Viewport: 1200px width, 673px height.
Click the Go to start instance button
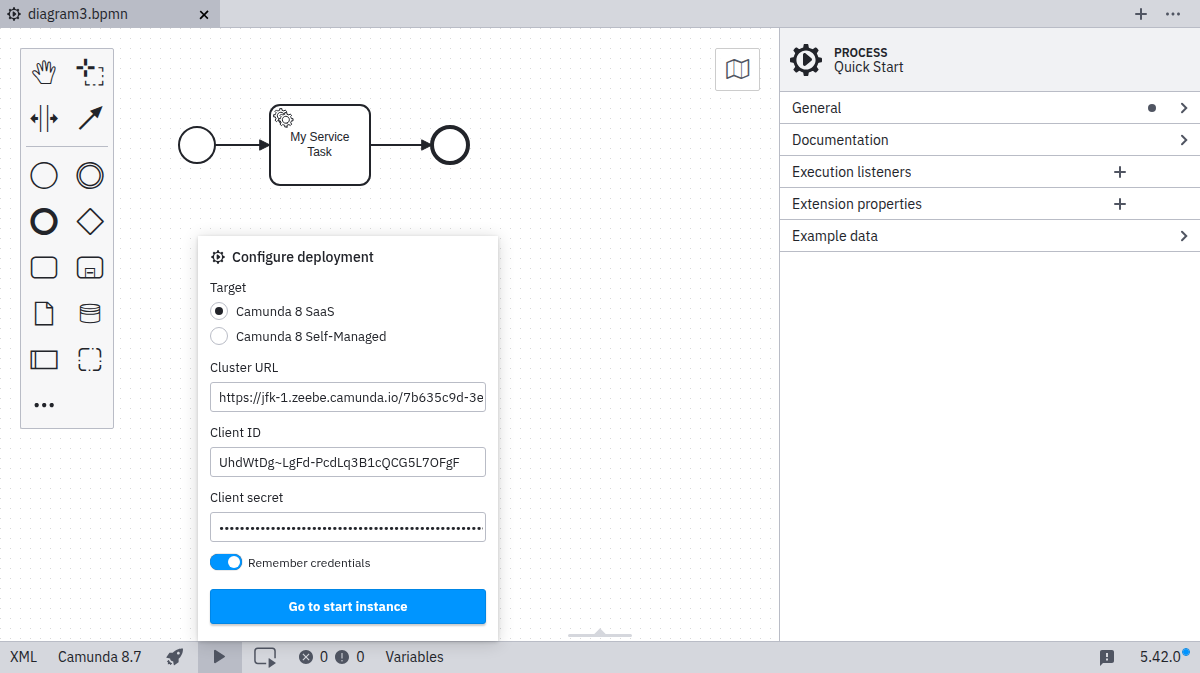(x=347, y=606)
